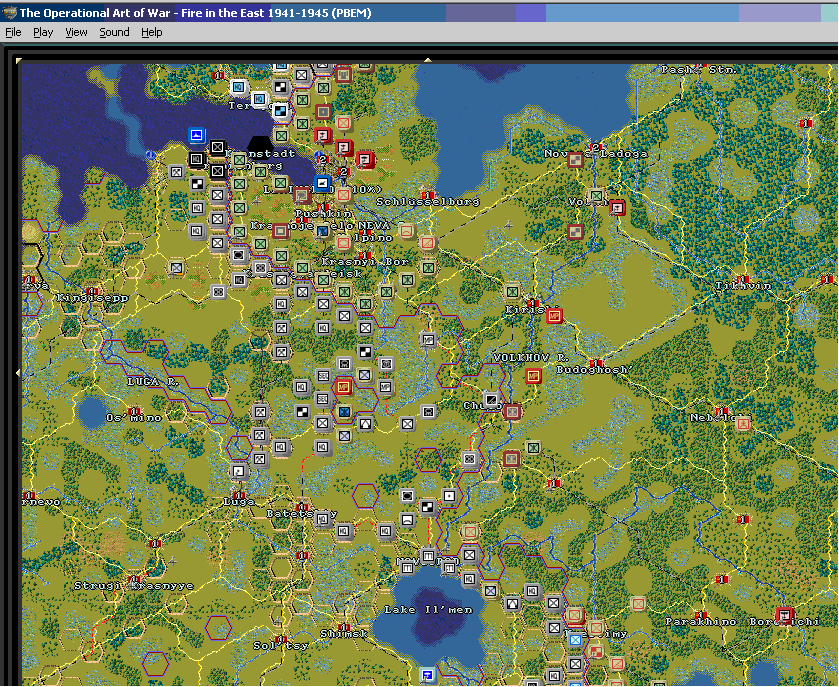The image size is (839, 687).
Task: Click the Kingisepp town label
Action: pyautogui.click(x=92, y=298)
